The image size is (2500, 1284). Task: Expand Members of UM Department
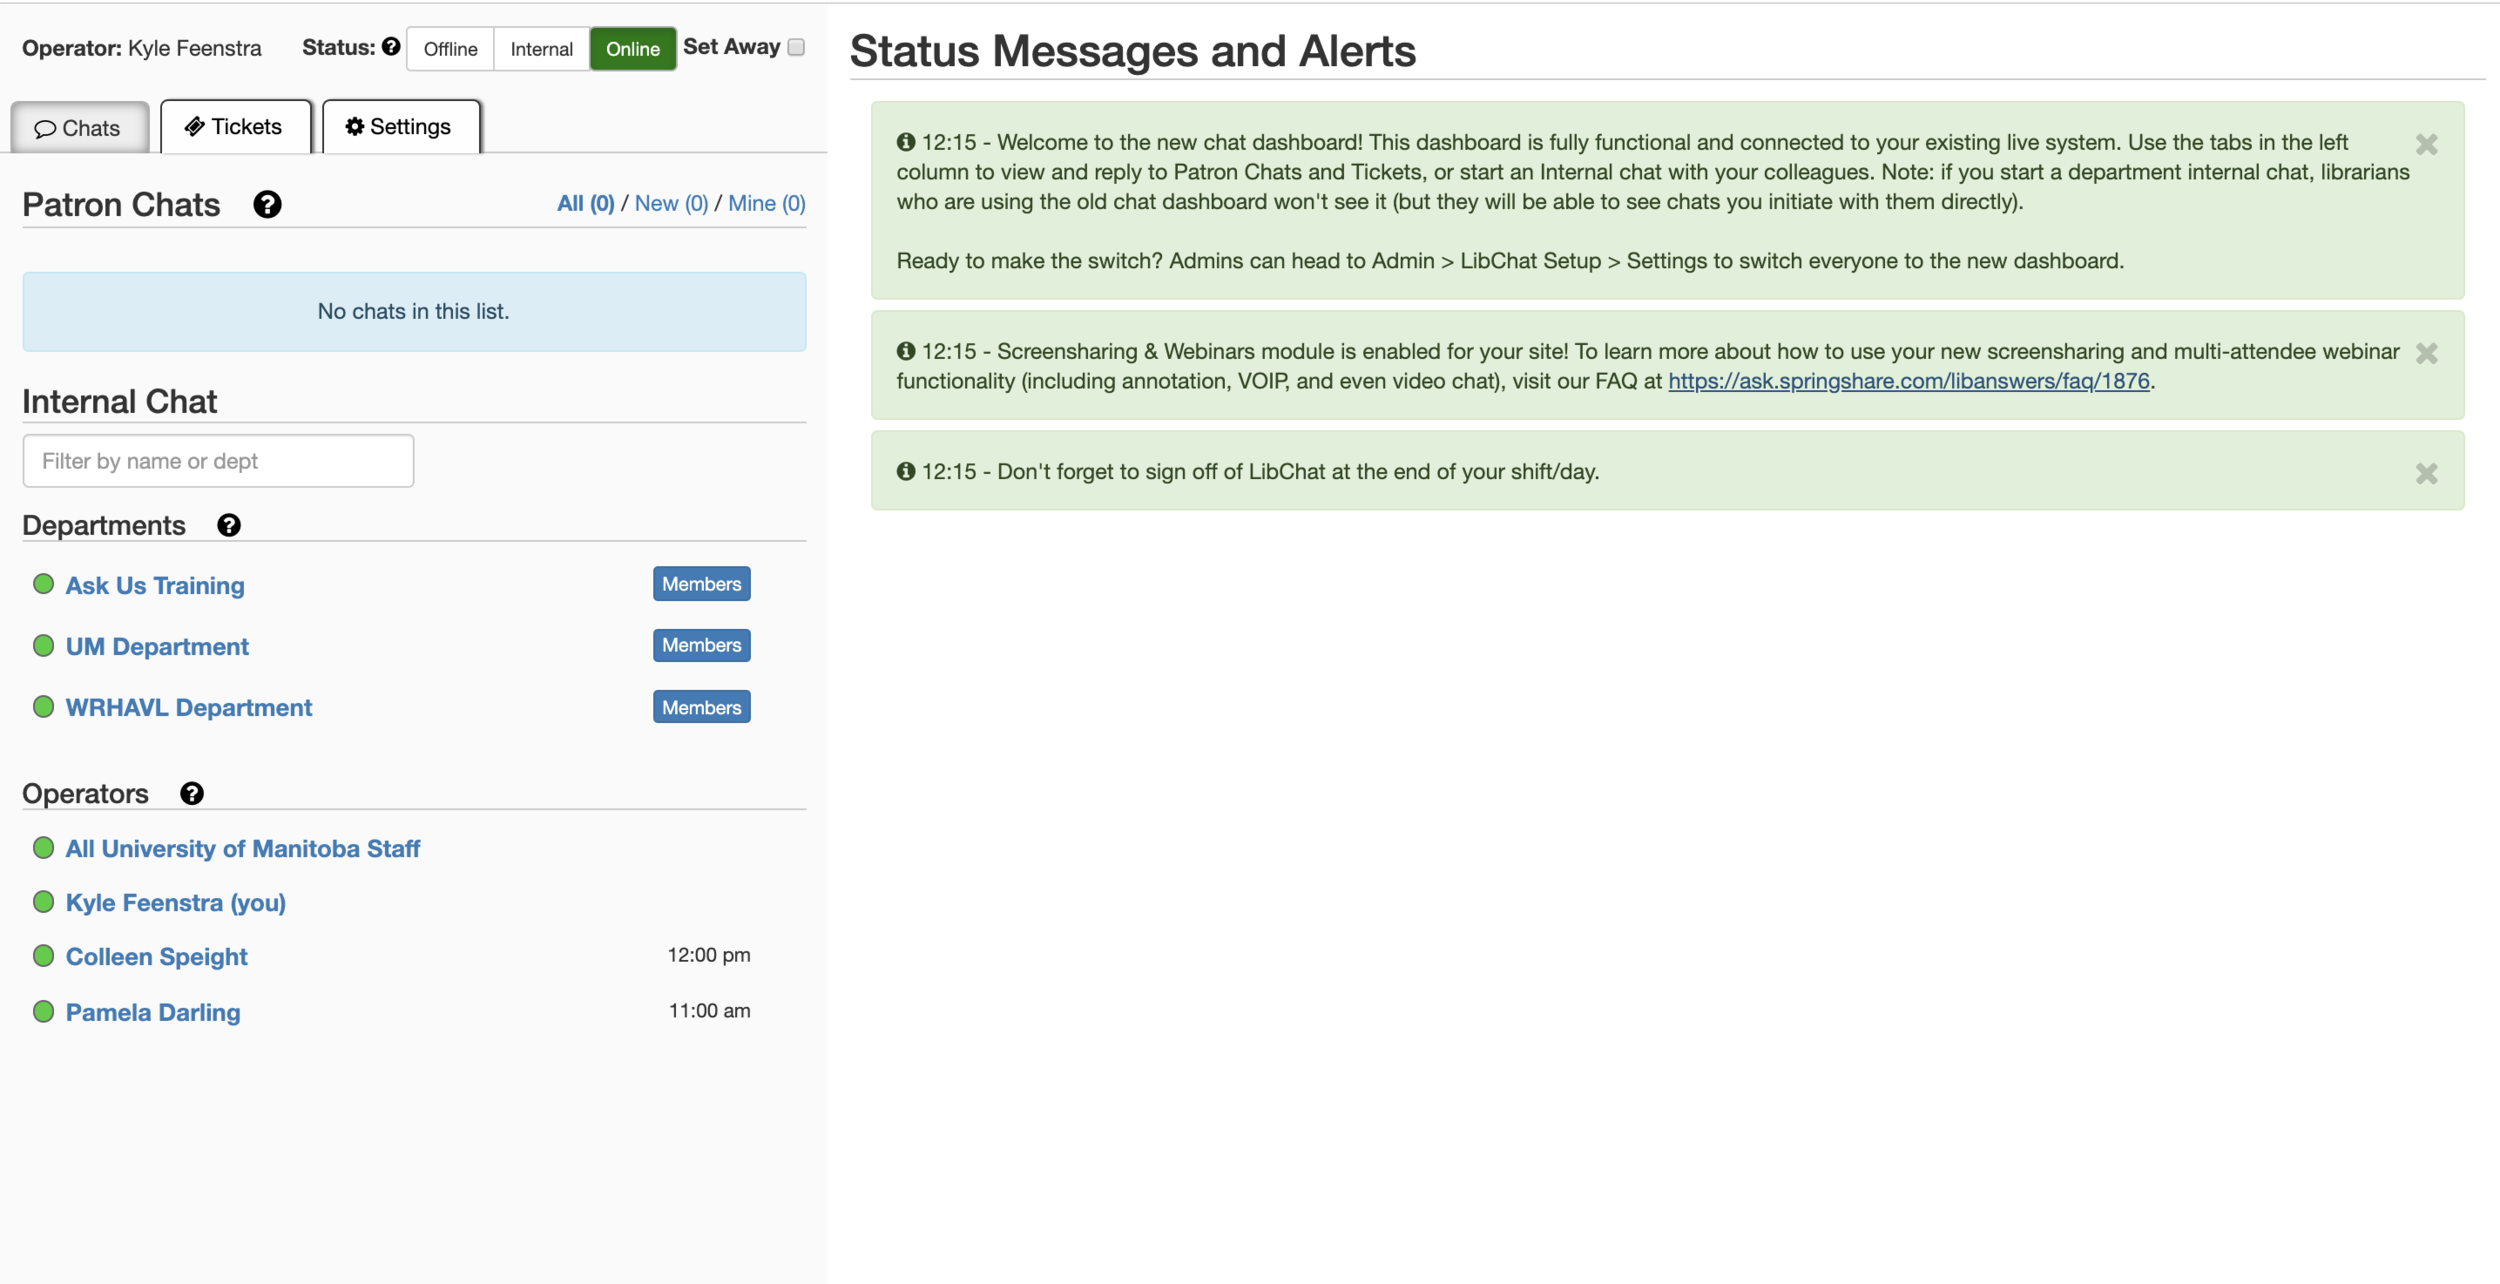tap(701, 646)
